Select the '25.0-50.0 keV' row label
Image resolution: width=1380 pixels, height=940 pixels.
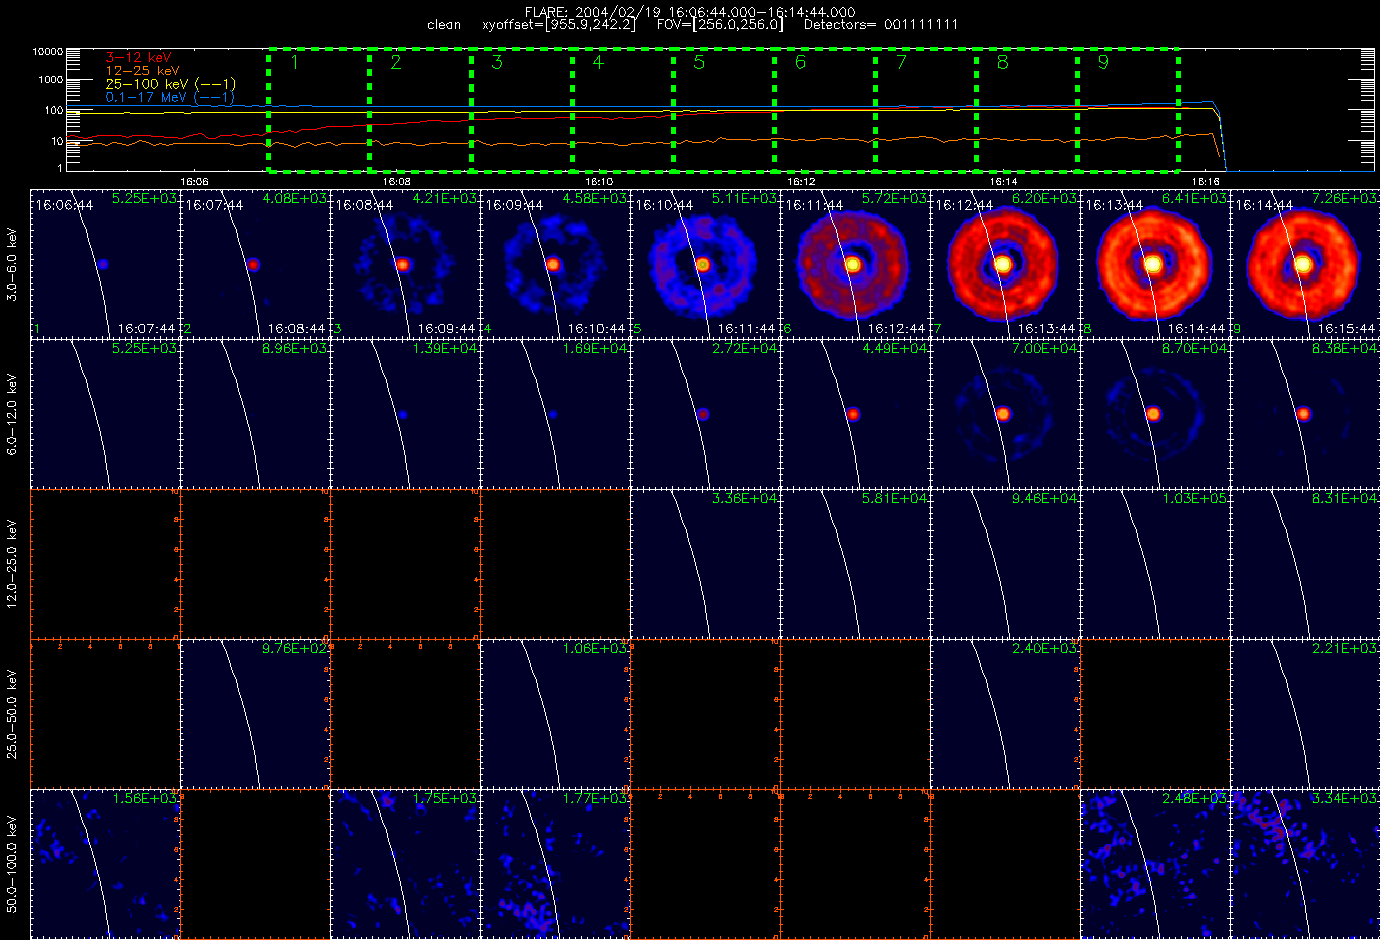[x=12, y=714]
